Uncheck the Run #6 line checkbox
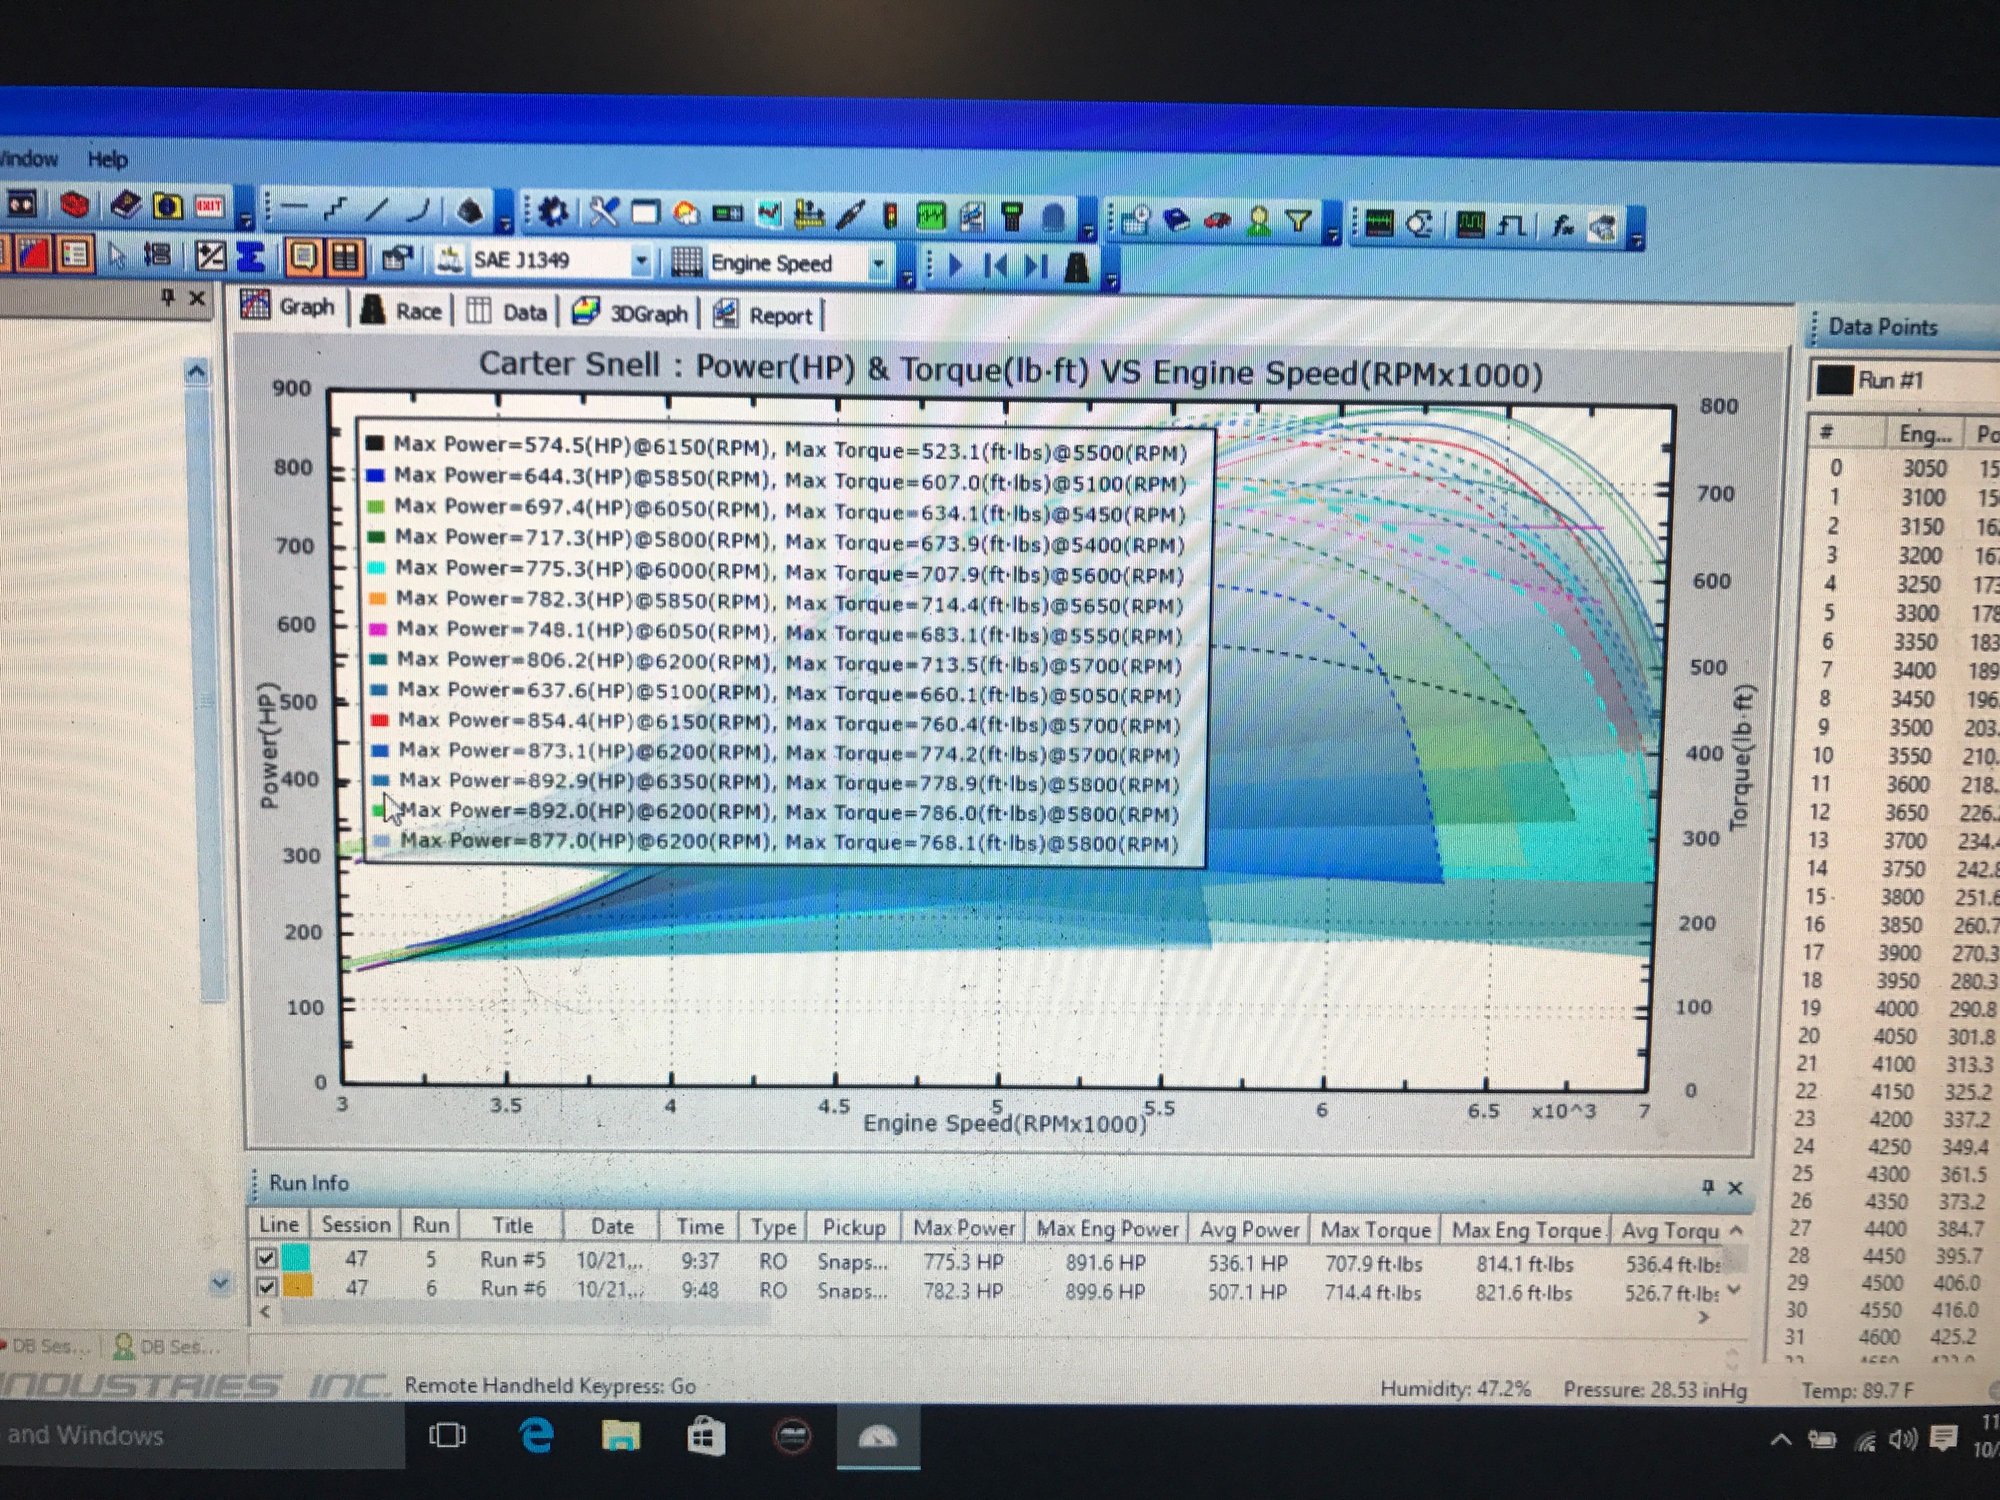 pos(267,1287)
